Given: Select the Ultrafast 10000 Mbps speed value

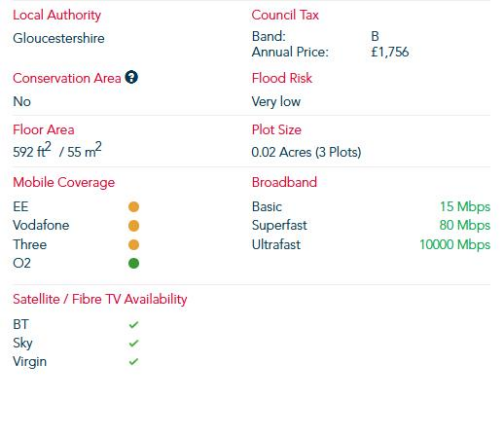Looking at the screenshot, I should pyautogui.click(x=455, y=245).
